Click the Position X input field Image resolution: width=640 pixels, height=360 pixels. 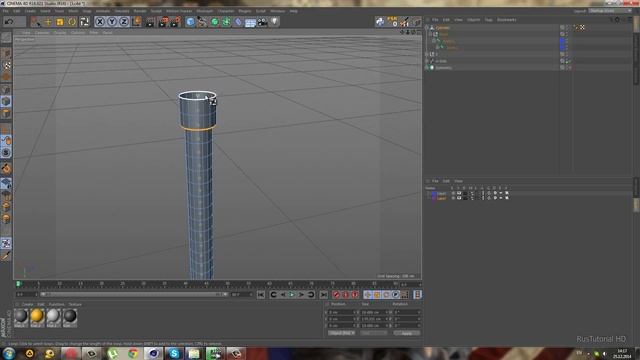[x=341, y=312]
